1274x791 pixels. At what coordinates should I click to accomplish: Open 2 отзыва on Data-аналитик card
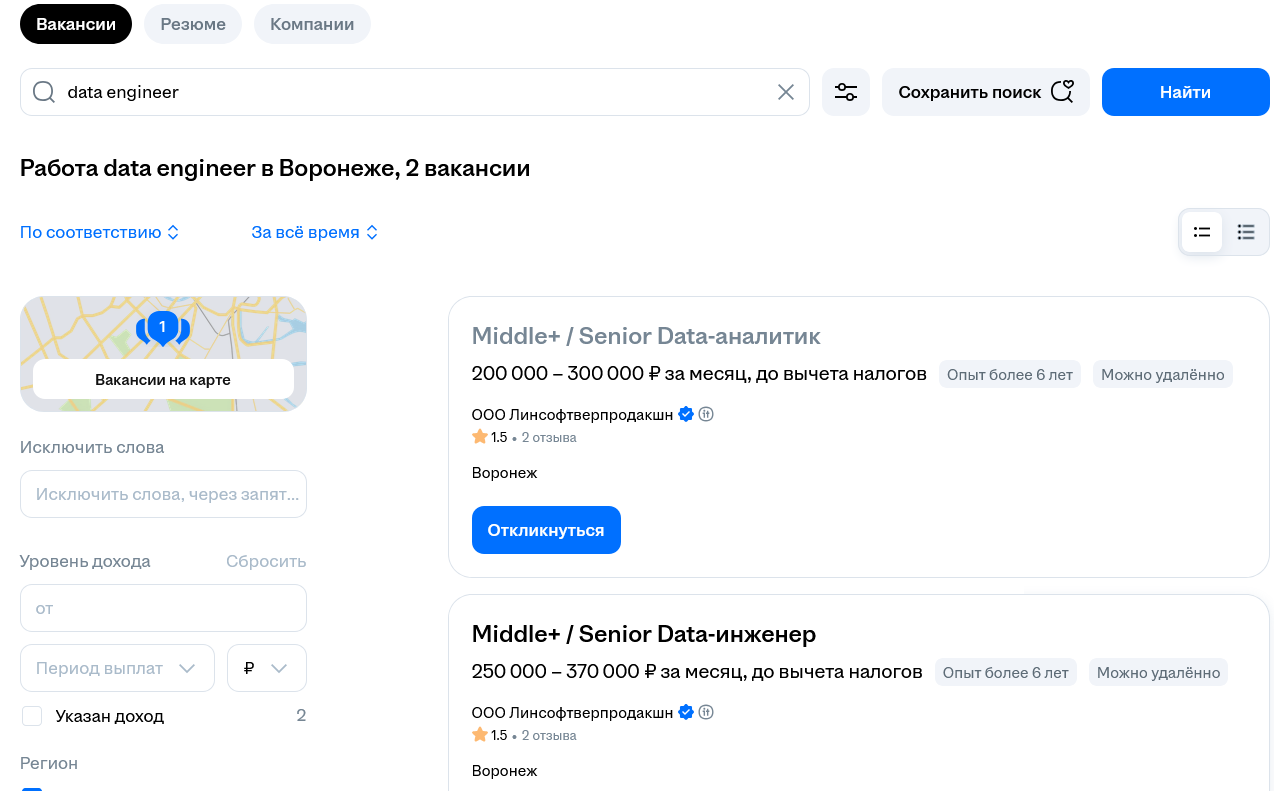click(549, 437)
